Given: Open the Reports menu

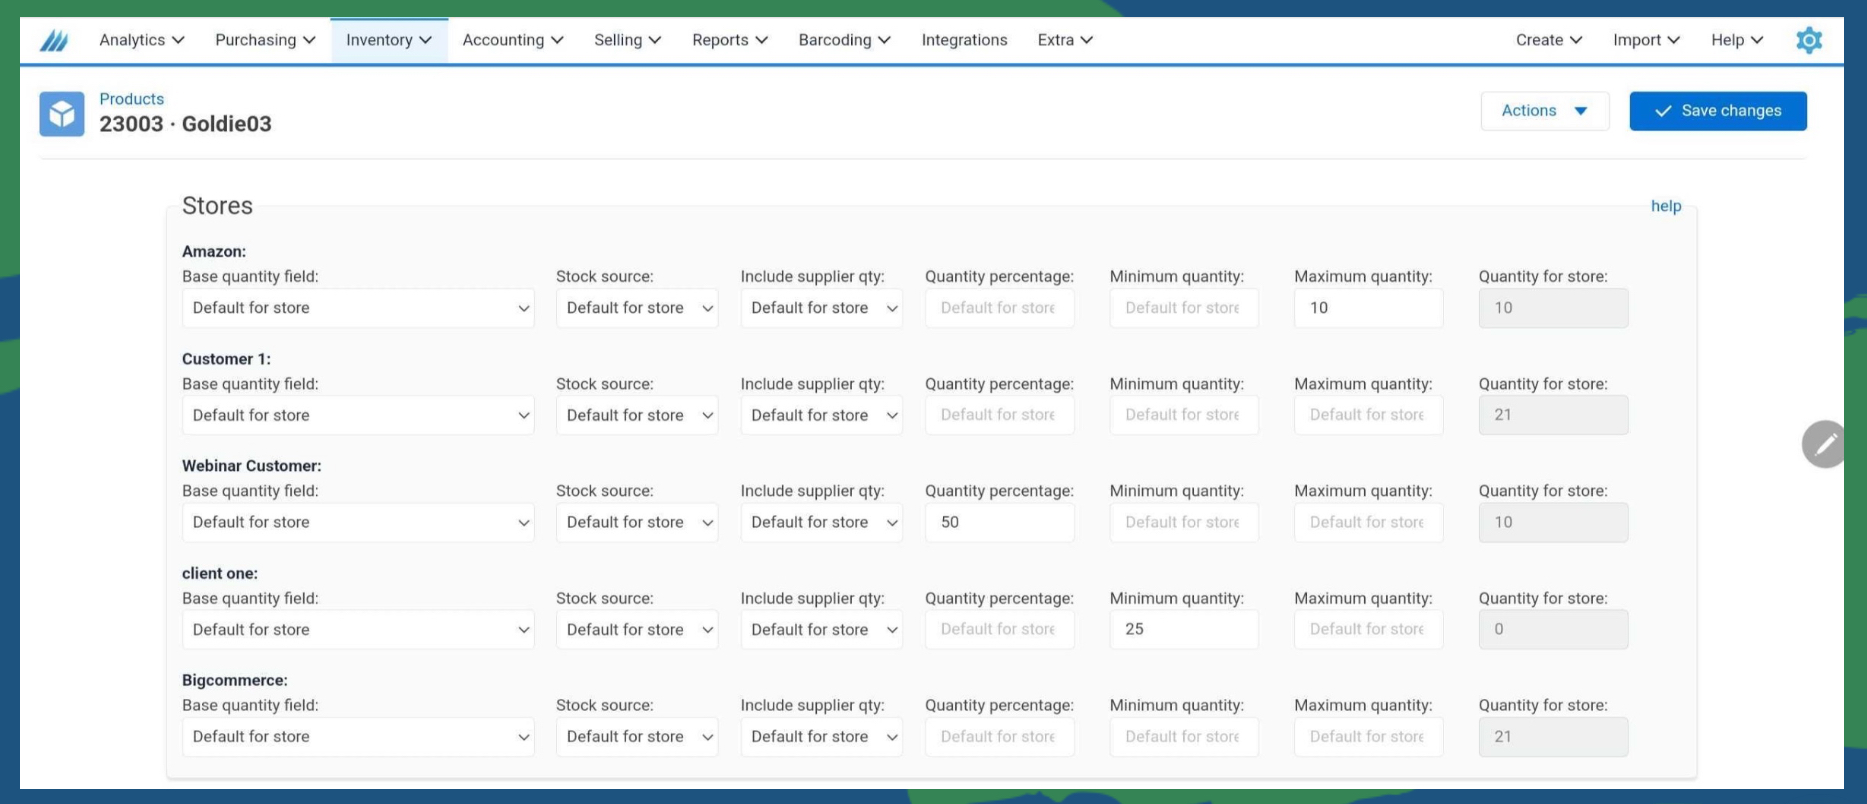Looking at the screenshot, I should click(x=730, y=40).
